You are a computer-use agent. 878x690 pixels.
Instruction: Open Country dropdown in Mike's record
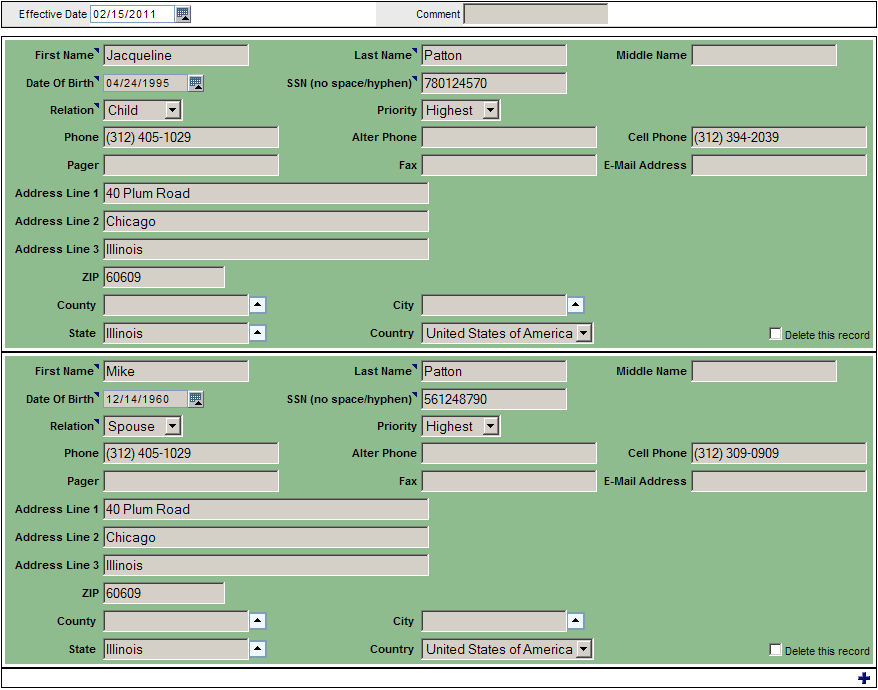(x=507, y=649)
